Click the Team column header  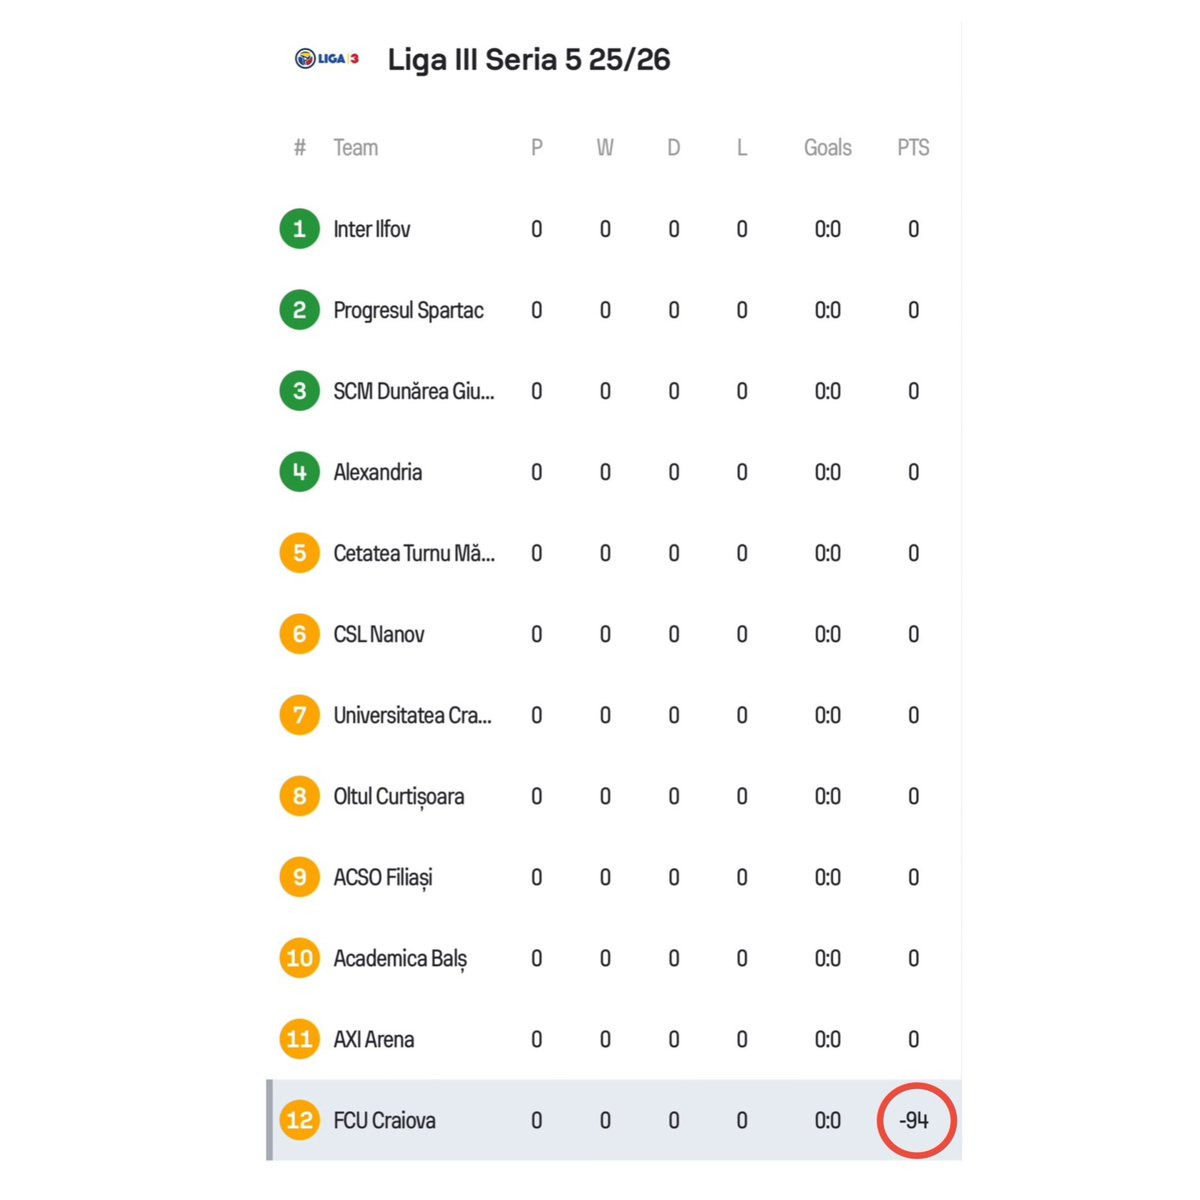coord(356,148)
